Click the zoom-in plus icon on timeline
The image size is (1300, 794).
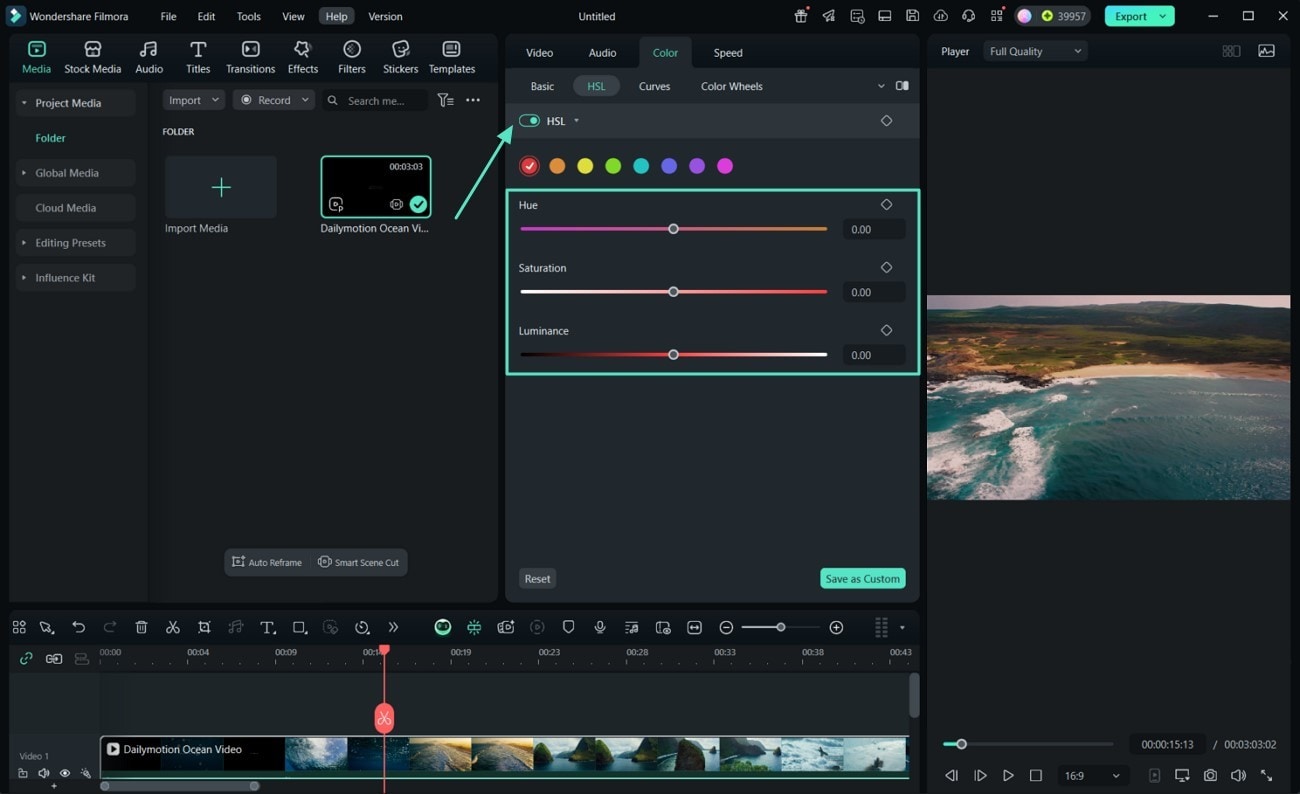[x=836, y=627]
